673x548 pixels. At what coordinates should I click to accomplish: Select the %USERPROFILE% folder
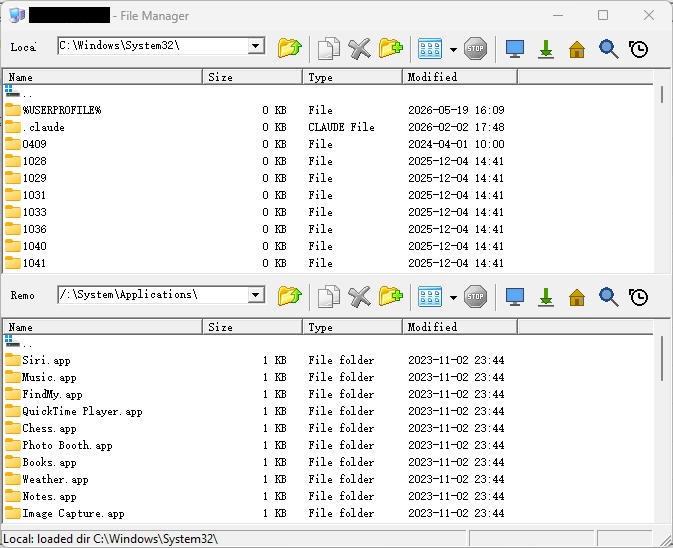click(53, 110)
